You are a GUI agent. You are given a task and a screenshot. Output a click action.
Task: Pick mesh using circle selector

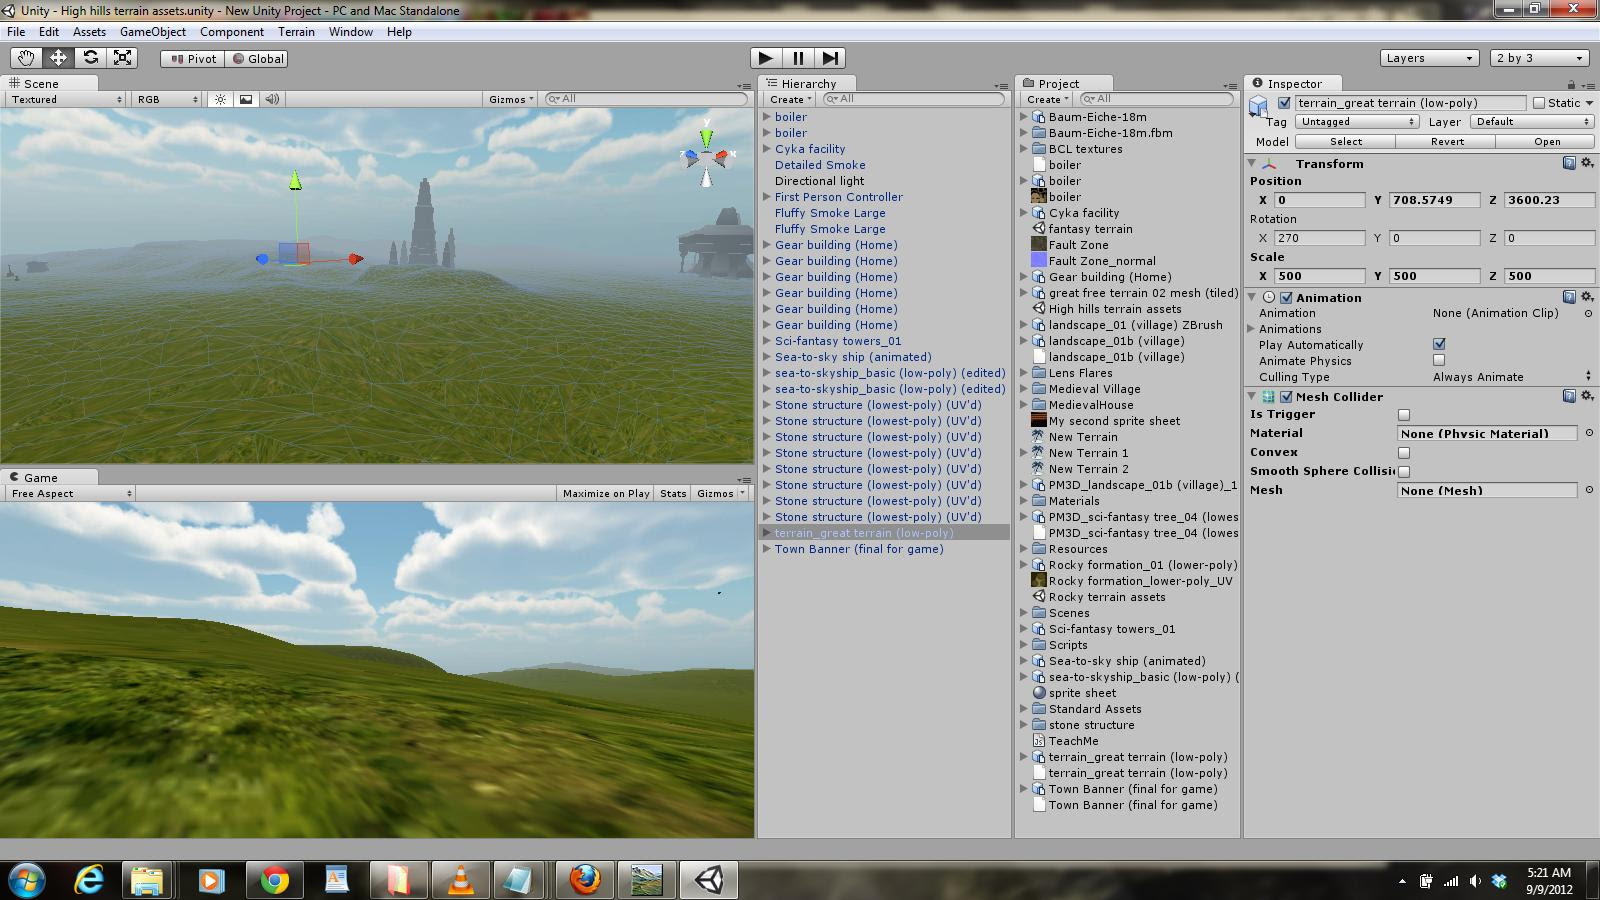tap(1589, 490)
